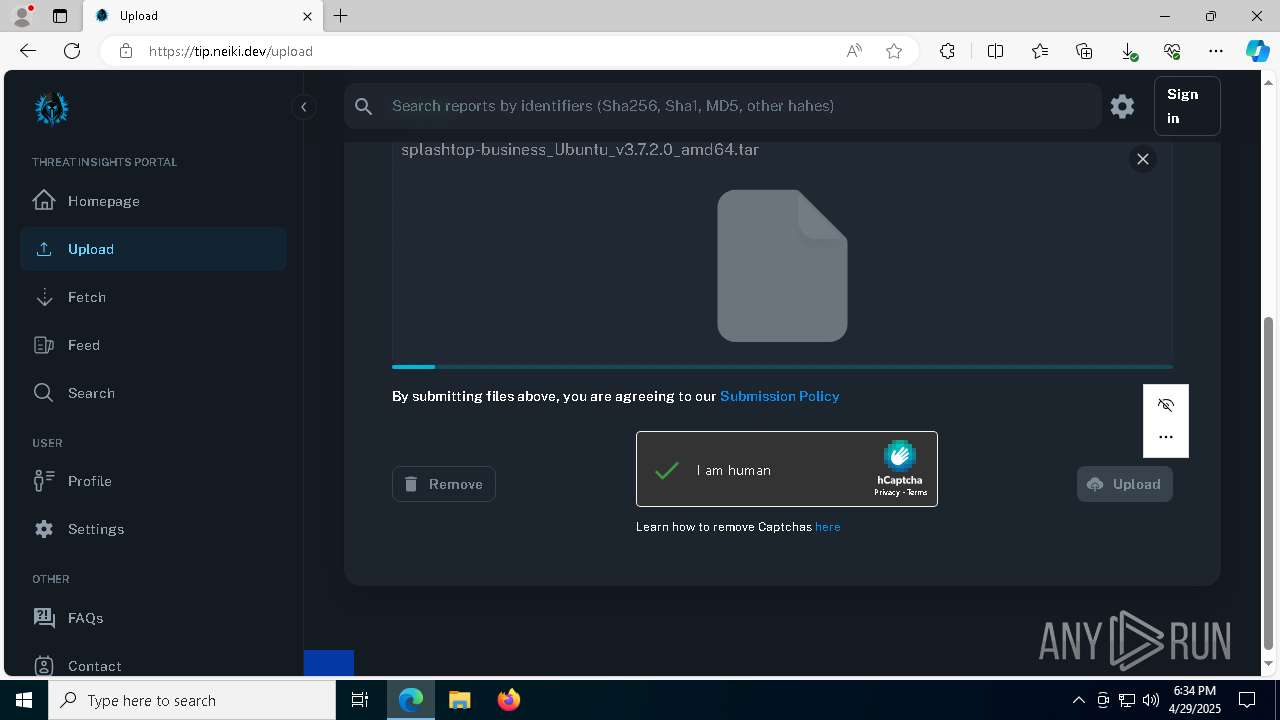Toggle the hide eye icon on the floating panel
This screenshot has height=720, width=1280.
click(x=1166, y=405)
